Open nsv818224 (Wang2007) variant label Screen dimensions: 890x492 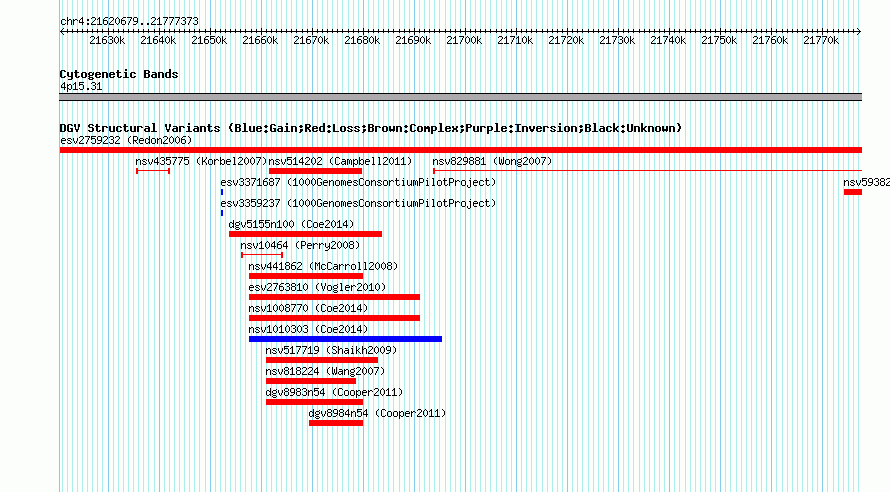pyautogui.click(x=325, y=371)
